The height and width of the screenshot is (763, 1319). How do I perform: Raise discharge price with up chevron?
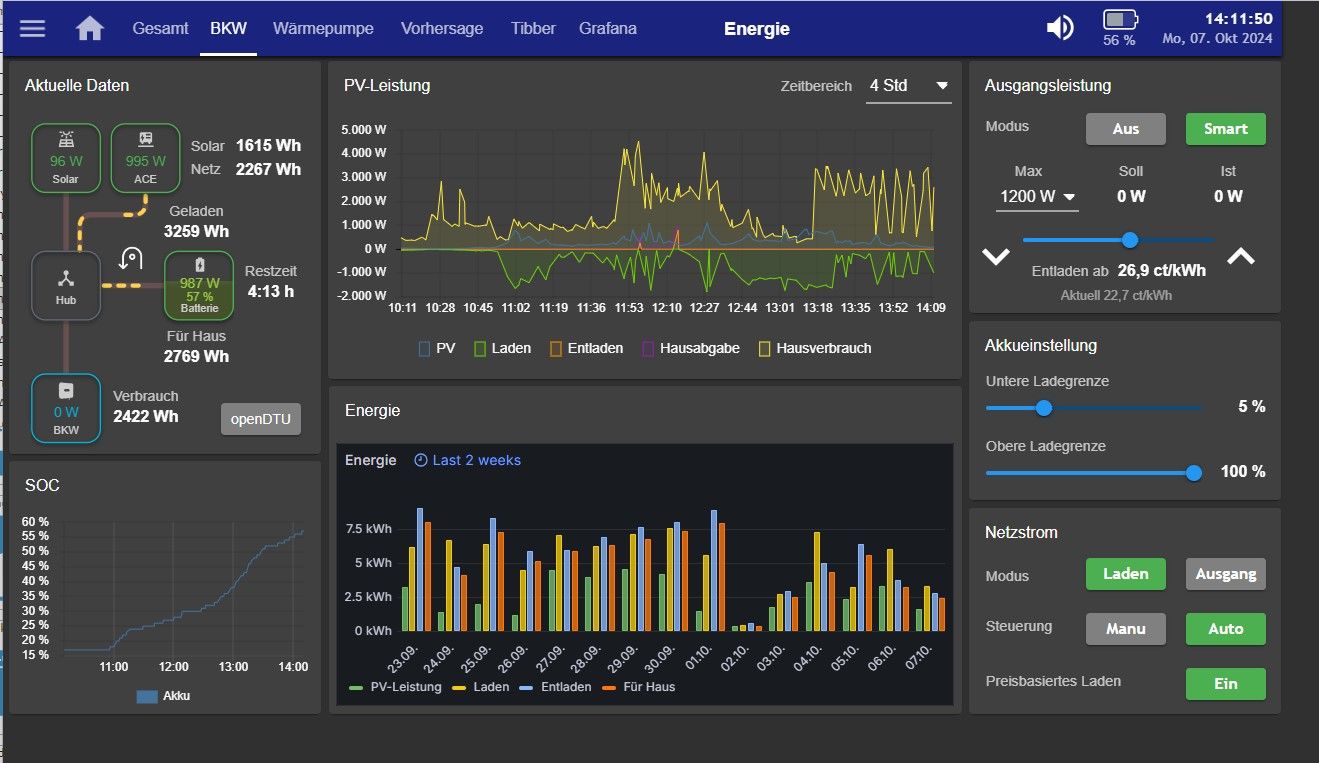(1240, 256)
